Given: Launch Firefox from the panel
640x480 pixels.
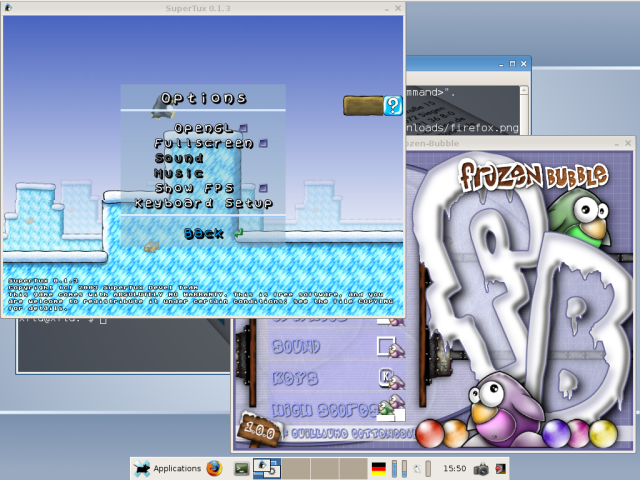Looking at the screenshot, I should tap(214, 468).
